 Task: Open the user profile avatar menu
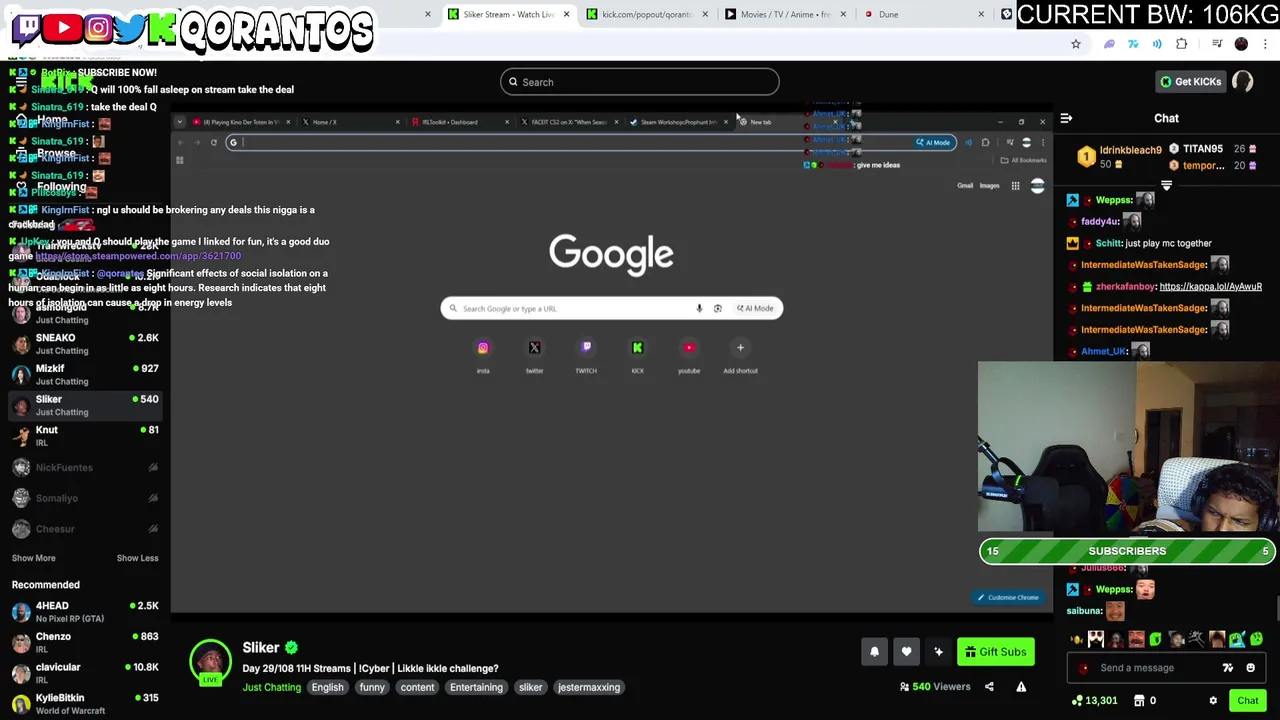point(1243,82)
